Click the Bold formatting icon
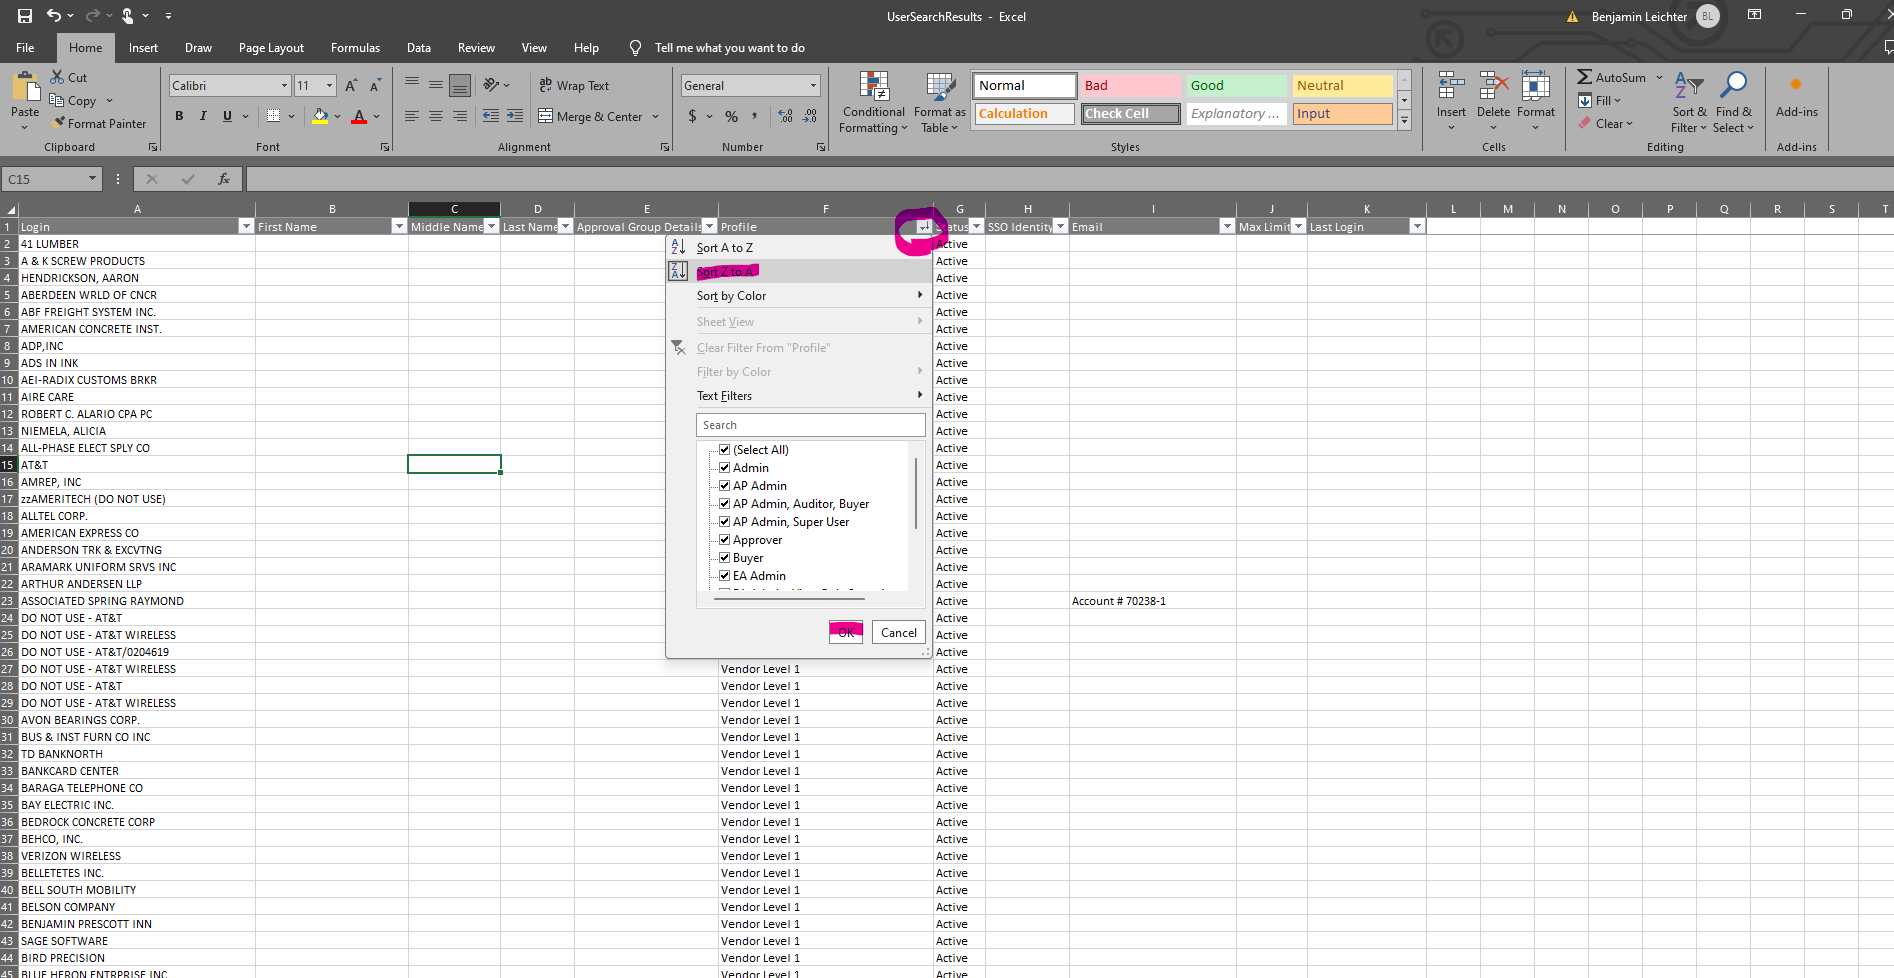 (x=179, y=116)
